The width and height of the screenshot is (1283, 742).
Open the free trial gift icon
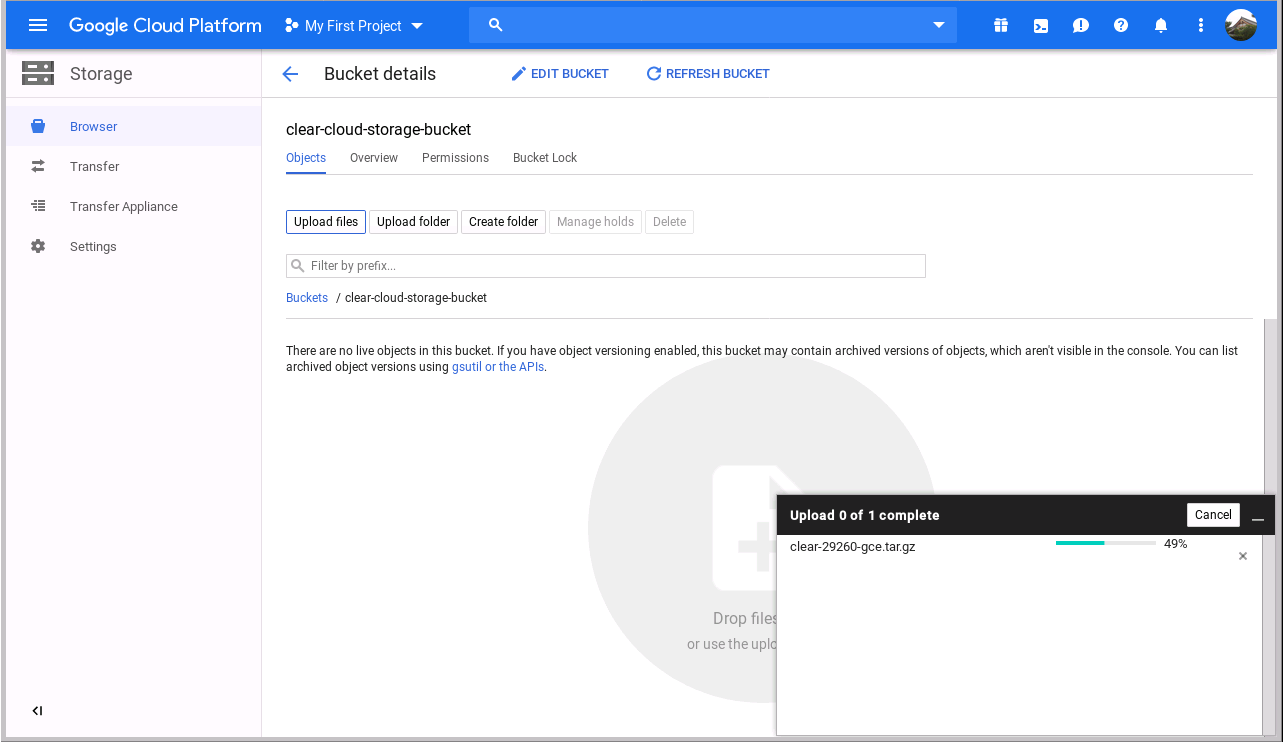click(1001, 26)
